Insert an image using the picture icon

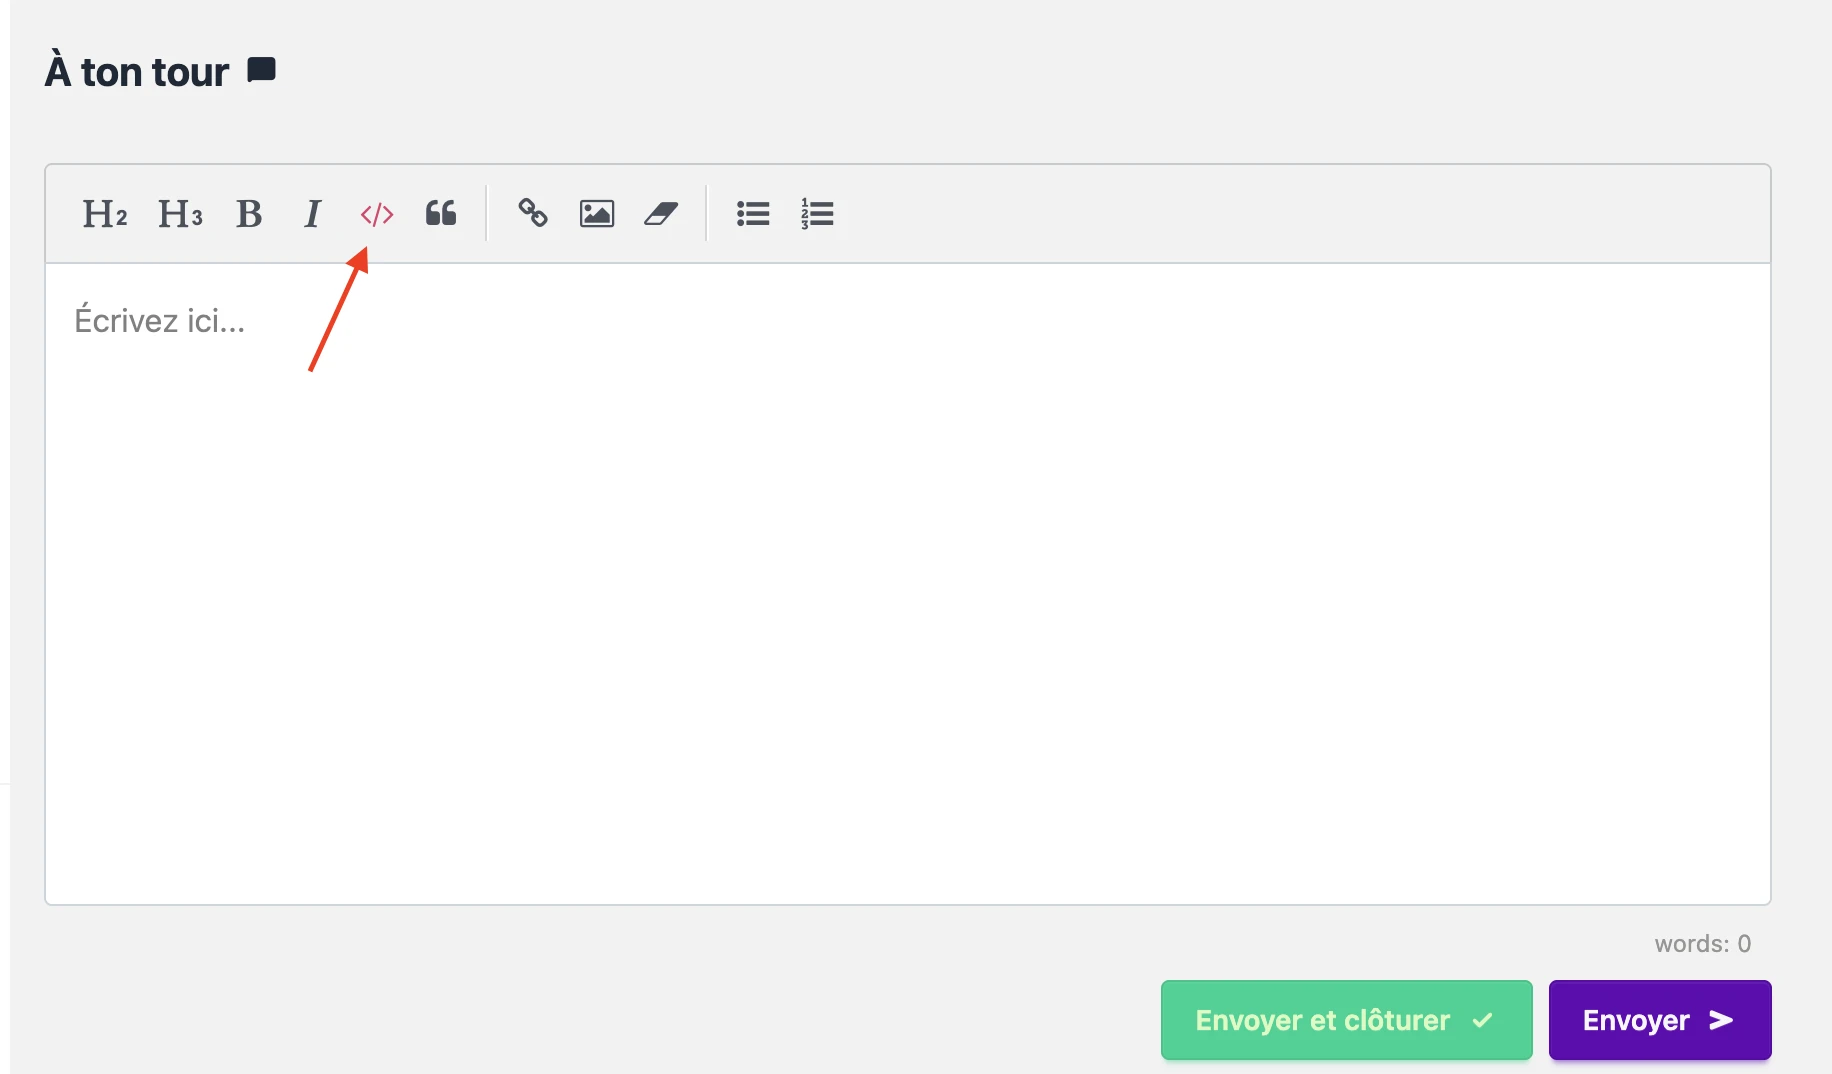coord(597,214)
